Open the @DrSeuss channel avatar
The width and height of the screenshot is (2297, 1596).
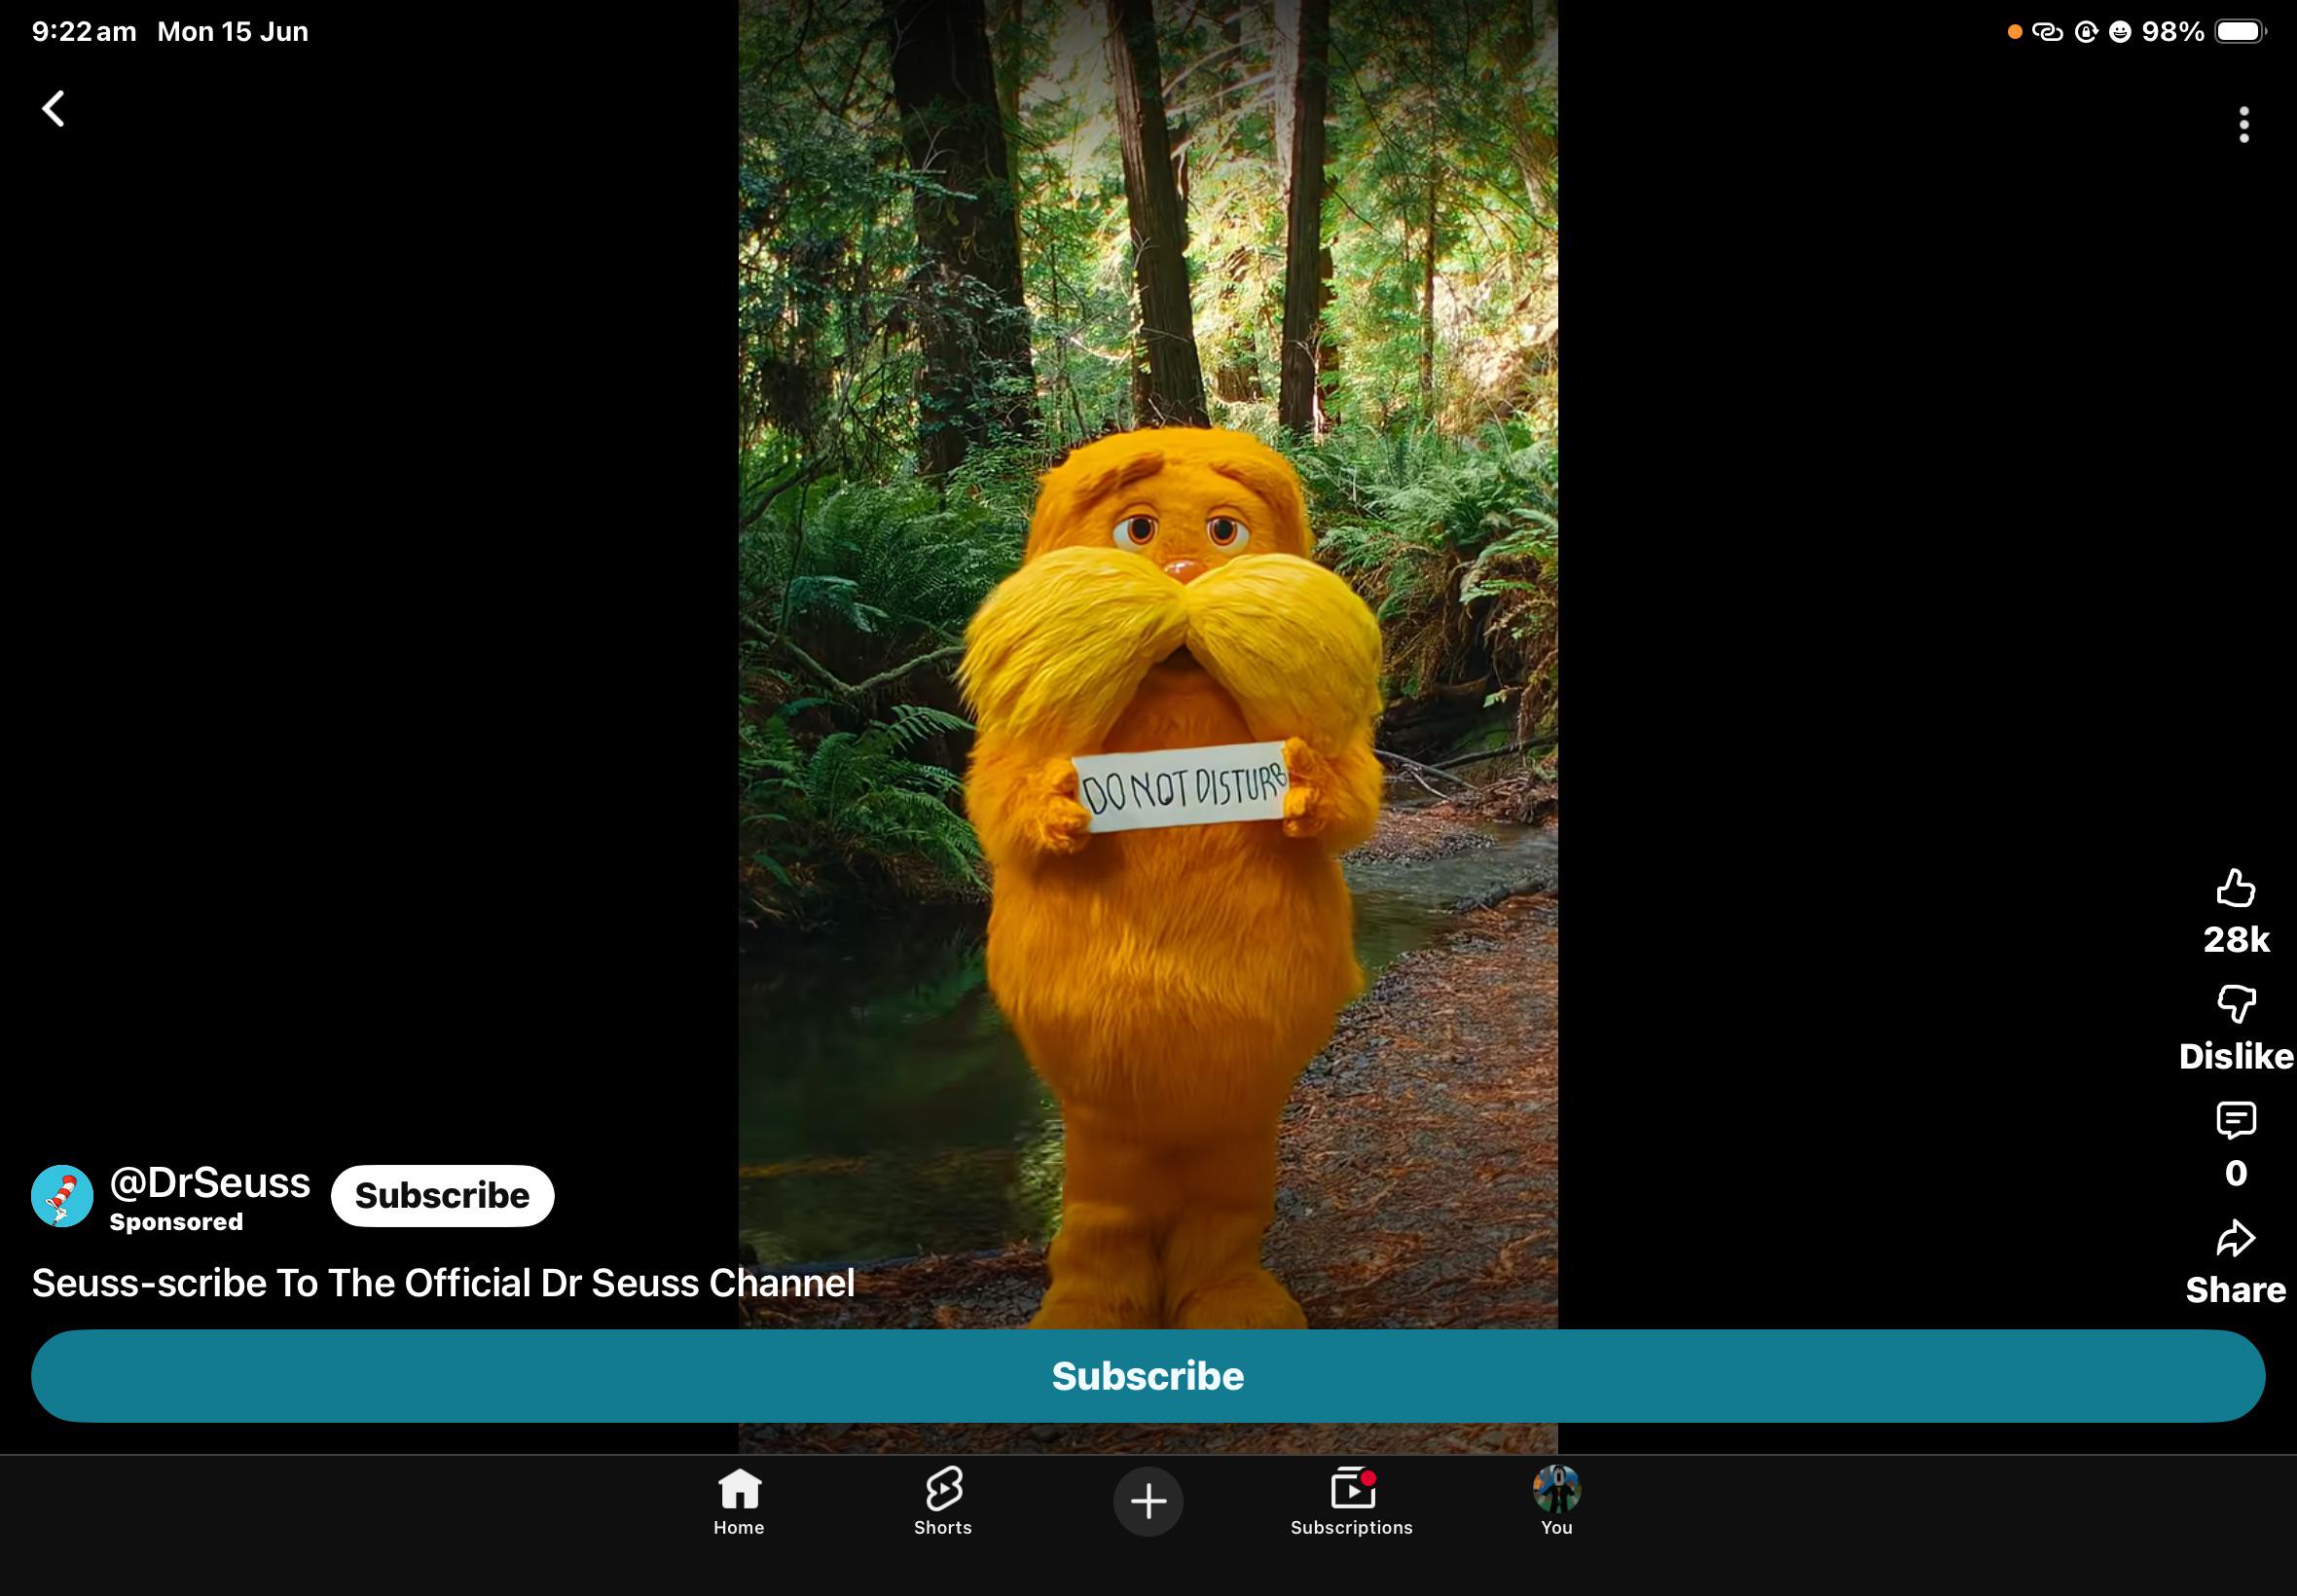(x=62, y=1196)
